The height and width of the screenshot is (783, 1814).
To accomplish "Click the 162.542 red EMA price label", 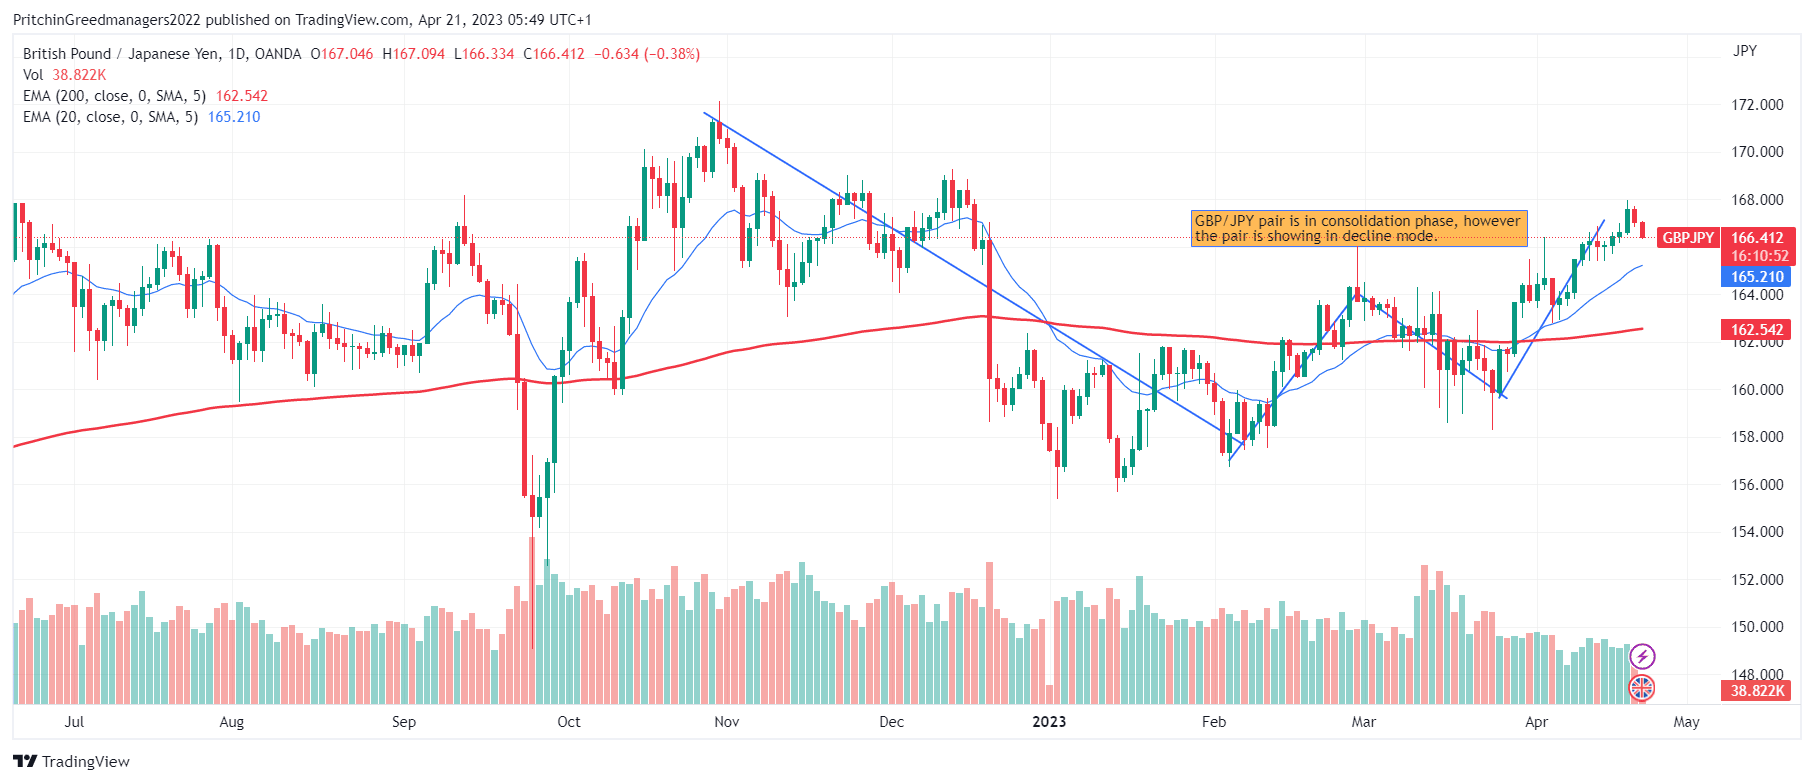I will coord(1758,330).
